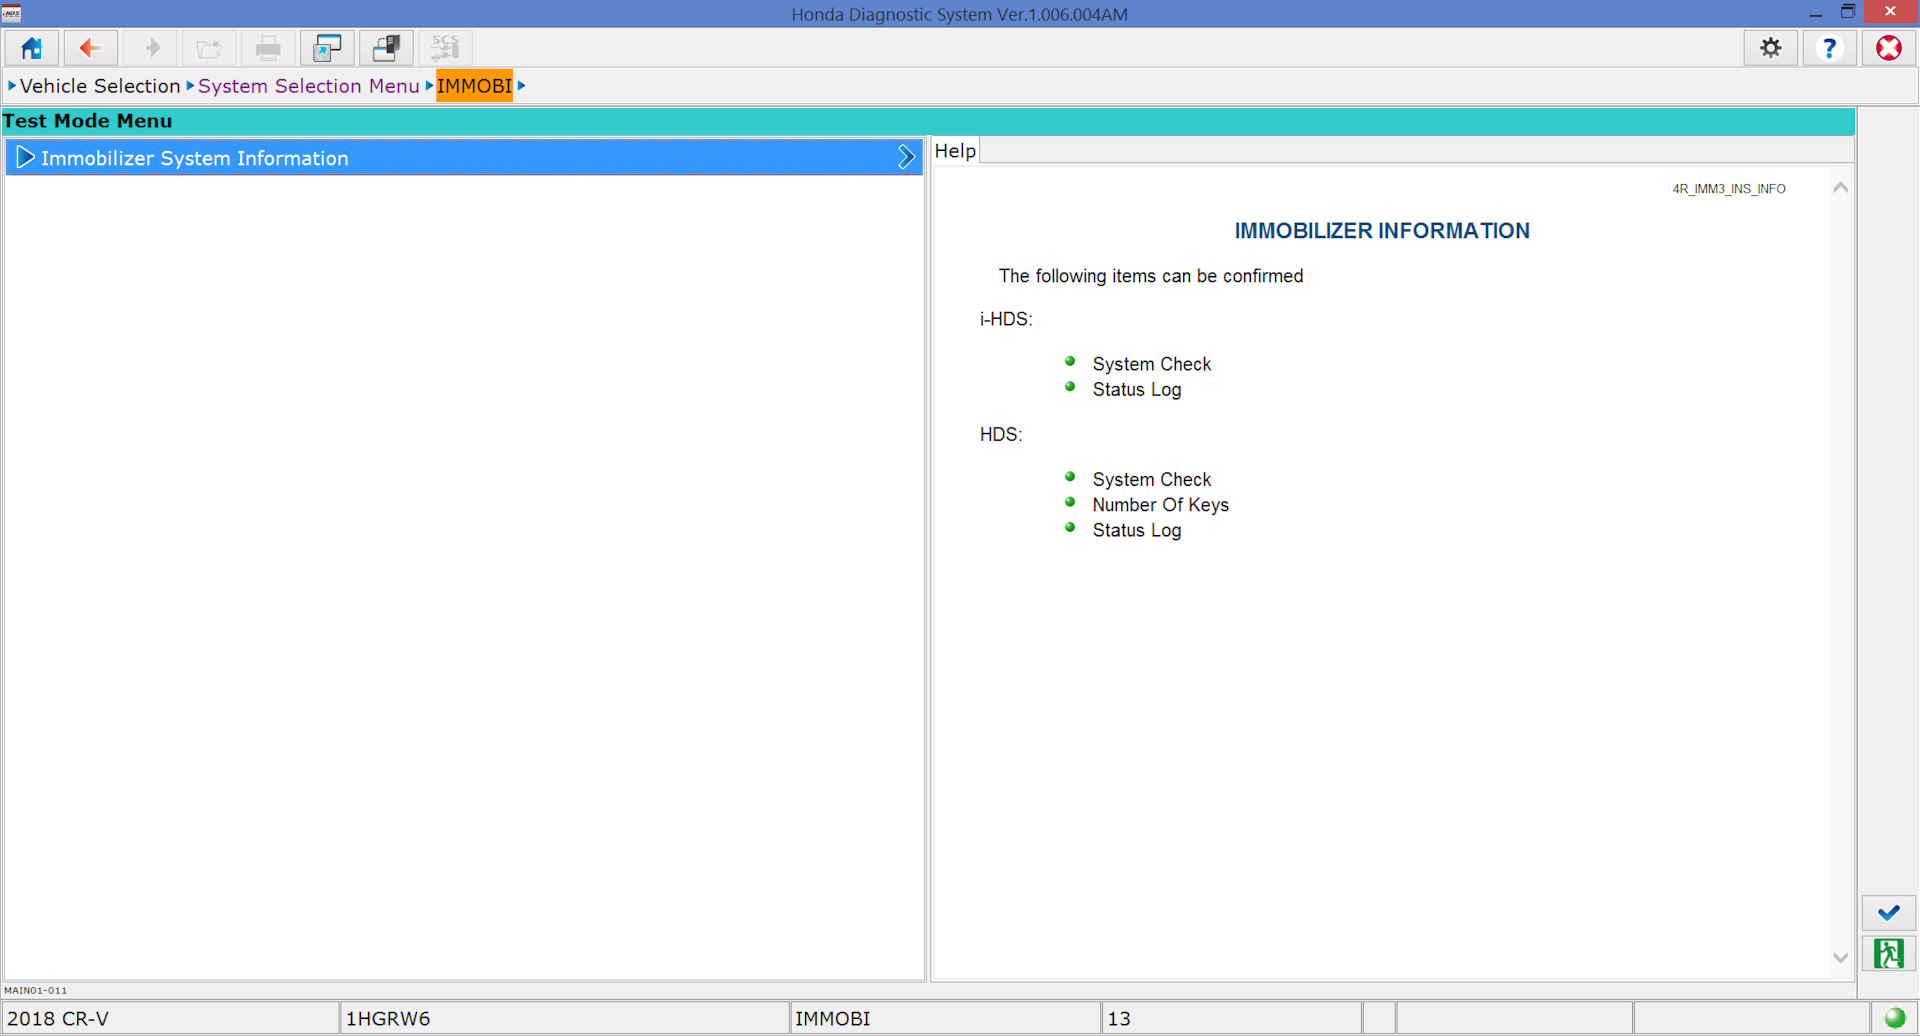
Task: Open Vehicle Selection breadcrumb
Action: click(x=100, y=86)
